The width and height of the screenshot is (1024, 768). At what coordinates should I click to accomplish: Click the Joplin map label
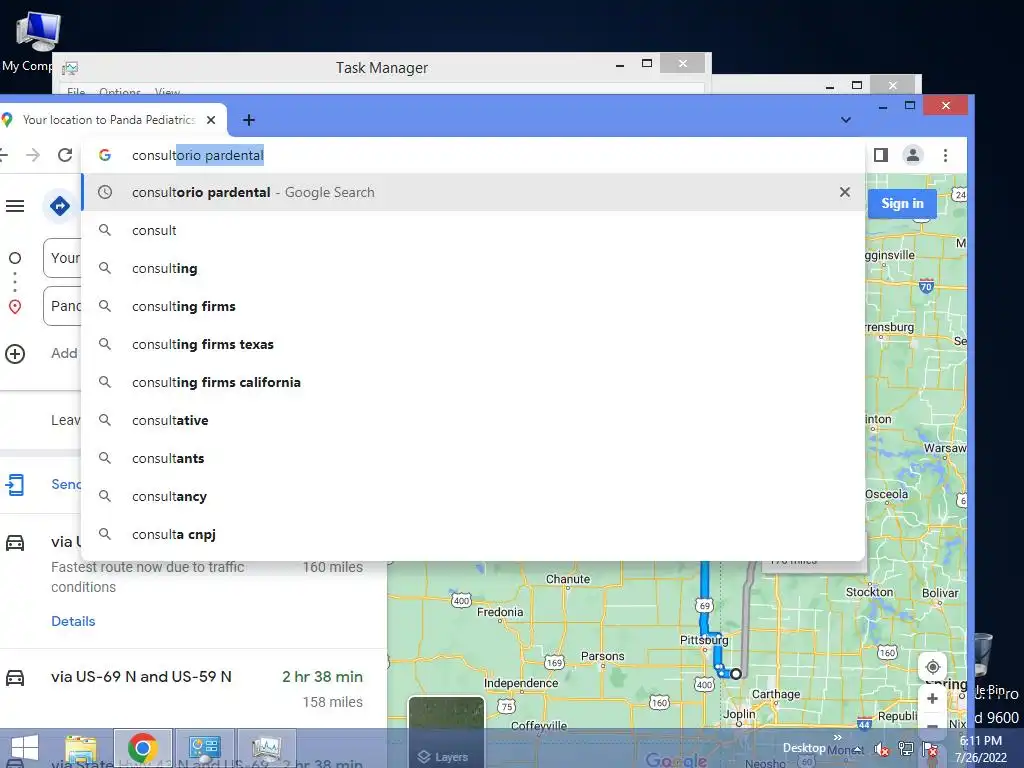coord(739,714)
